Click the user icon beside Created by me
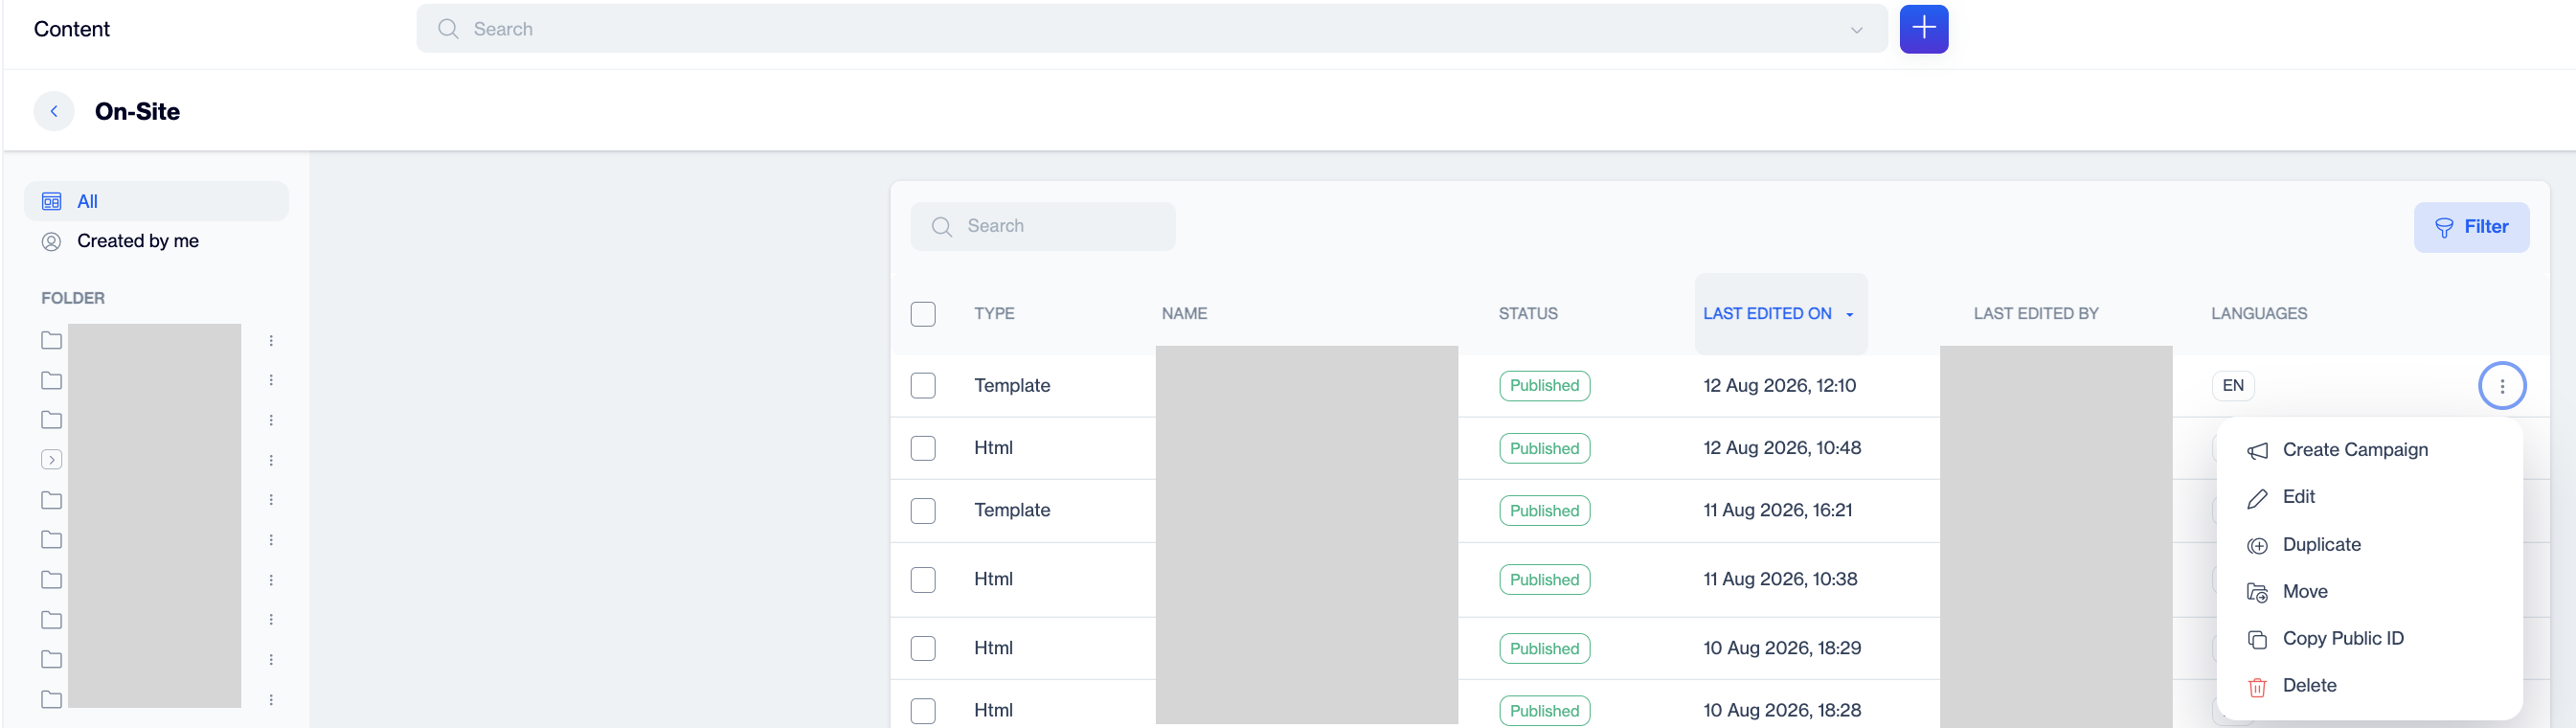2576x728 pixels. pos(52,241)
